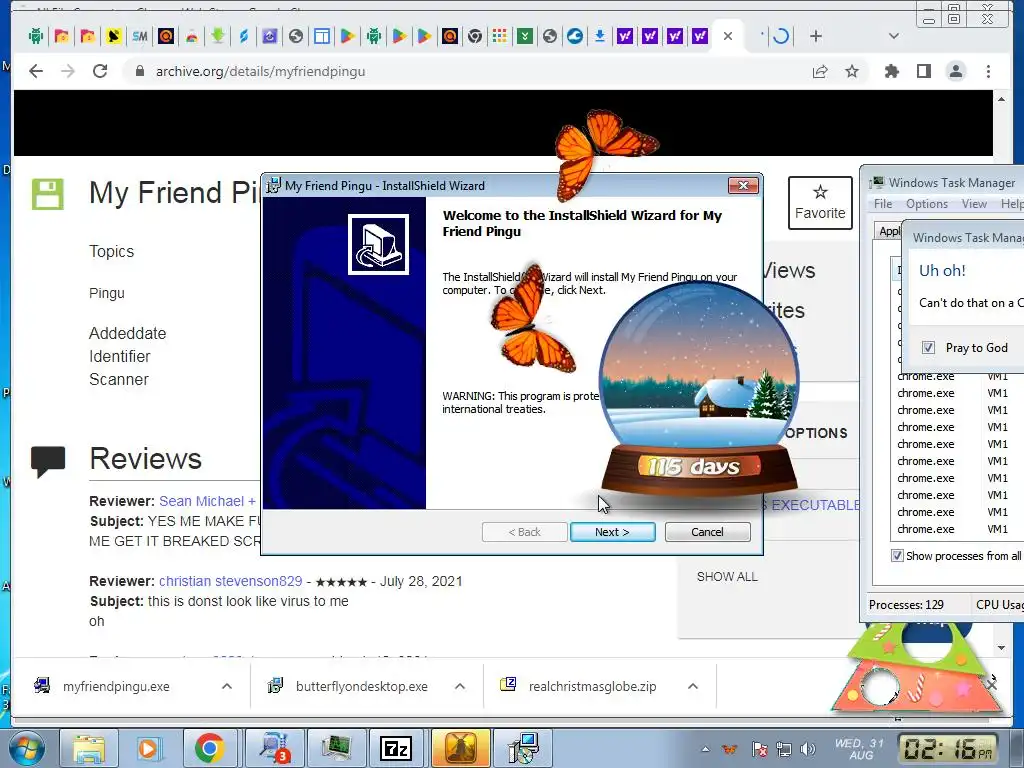Expand realchristmasglobe.zip download options
The image size is (1024, 768).
(x=693, y=686)
